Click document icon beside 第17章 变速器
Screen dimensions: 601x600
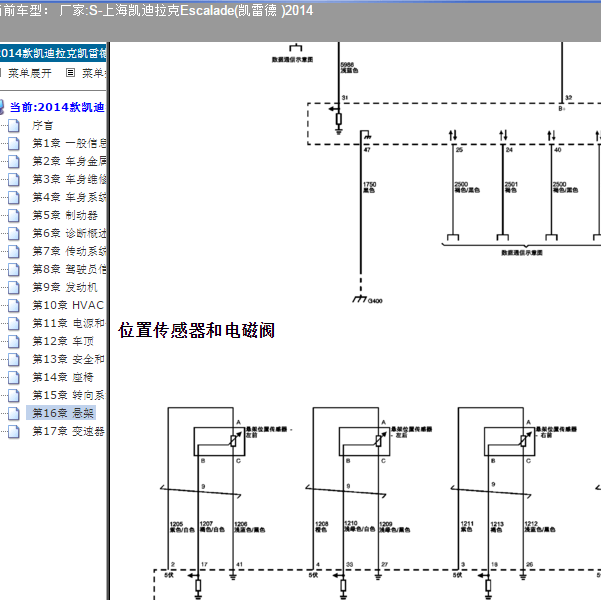[14, 432]
